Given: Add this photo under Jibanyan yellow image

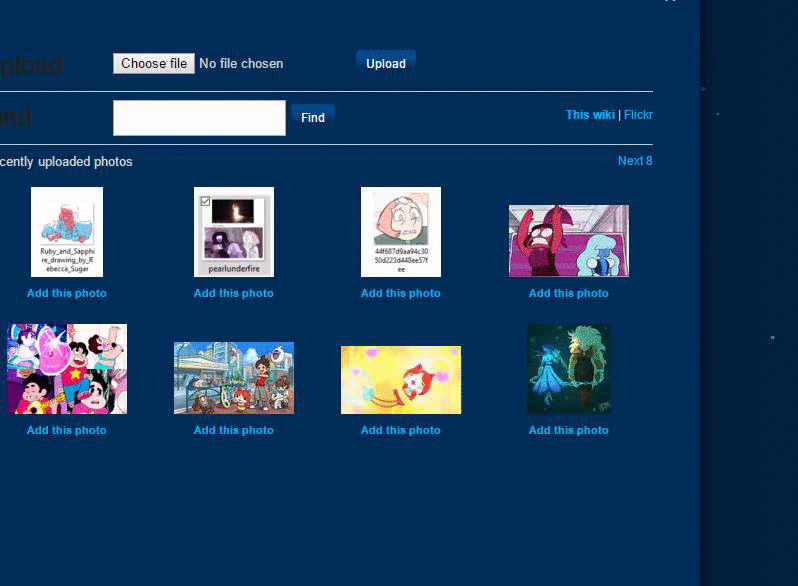Looking at the screenshot, I should 401,430.
